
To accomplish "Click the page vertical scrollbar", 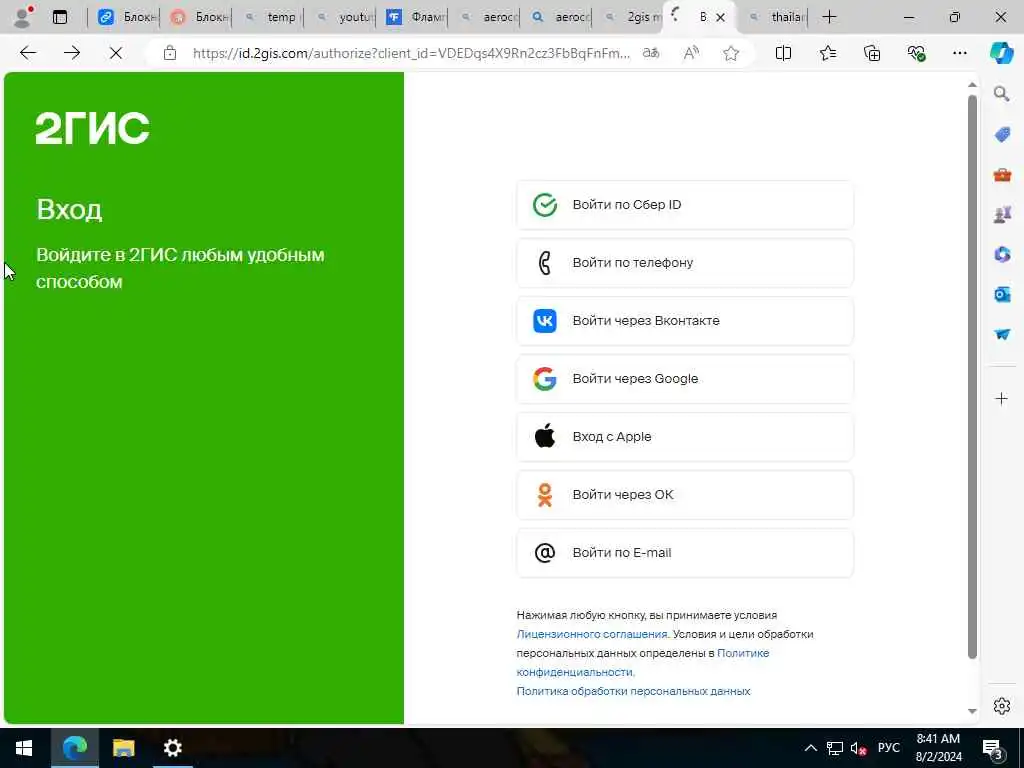I will click(x=972, y=377).
